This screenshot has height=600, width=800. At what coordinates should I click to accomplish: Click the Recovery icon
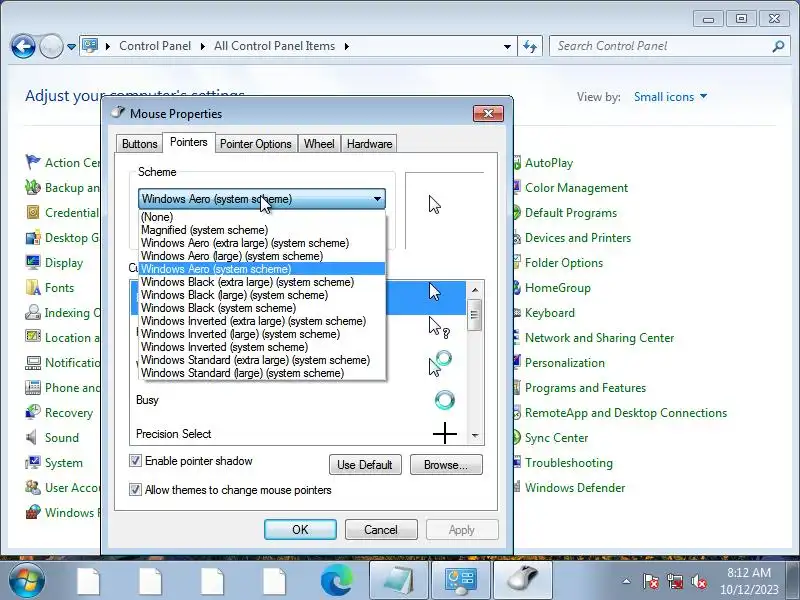tap(33, 412)
